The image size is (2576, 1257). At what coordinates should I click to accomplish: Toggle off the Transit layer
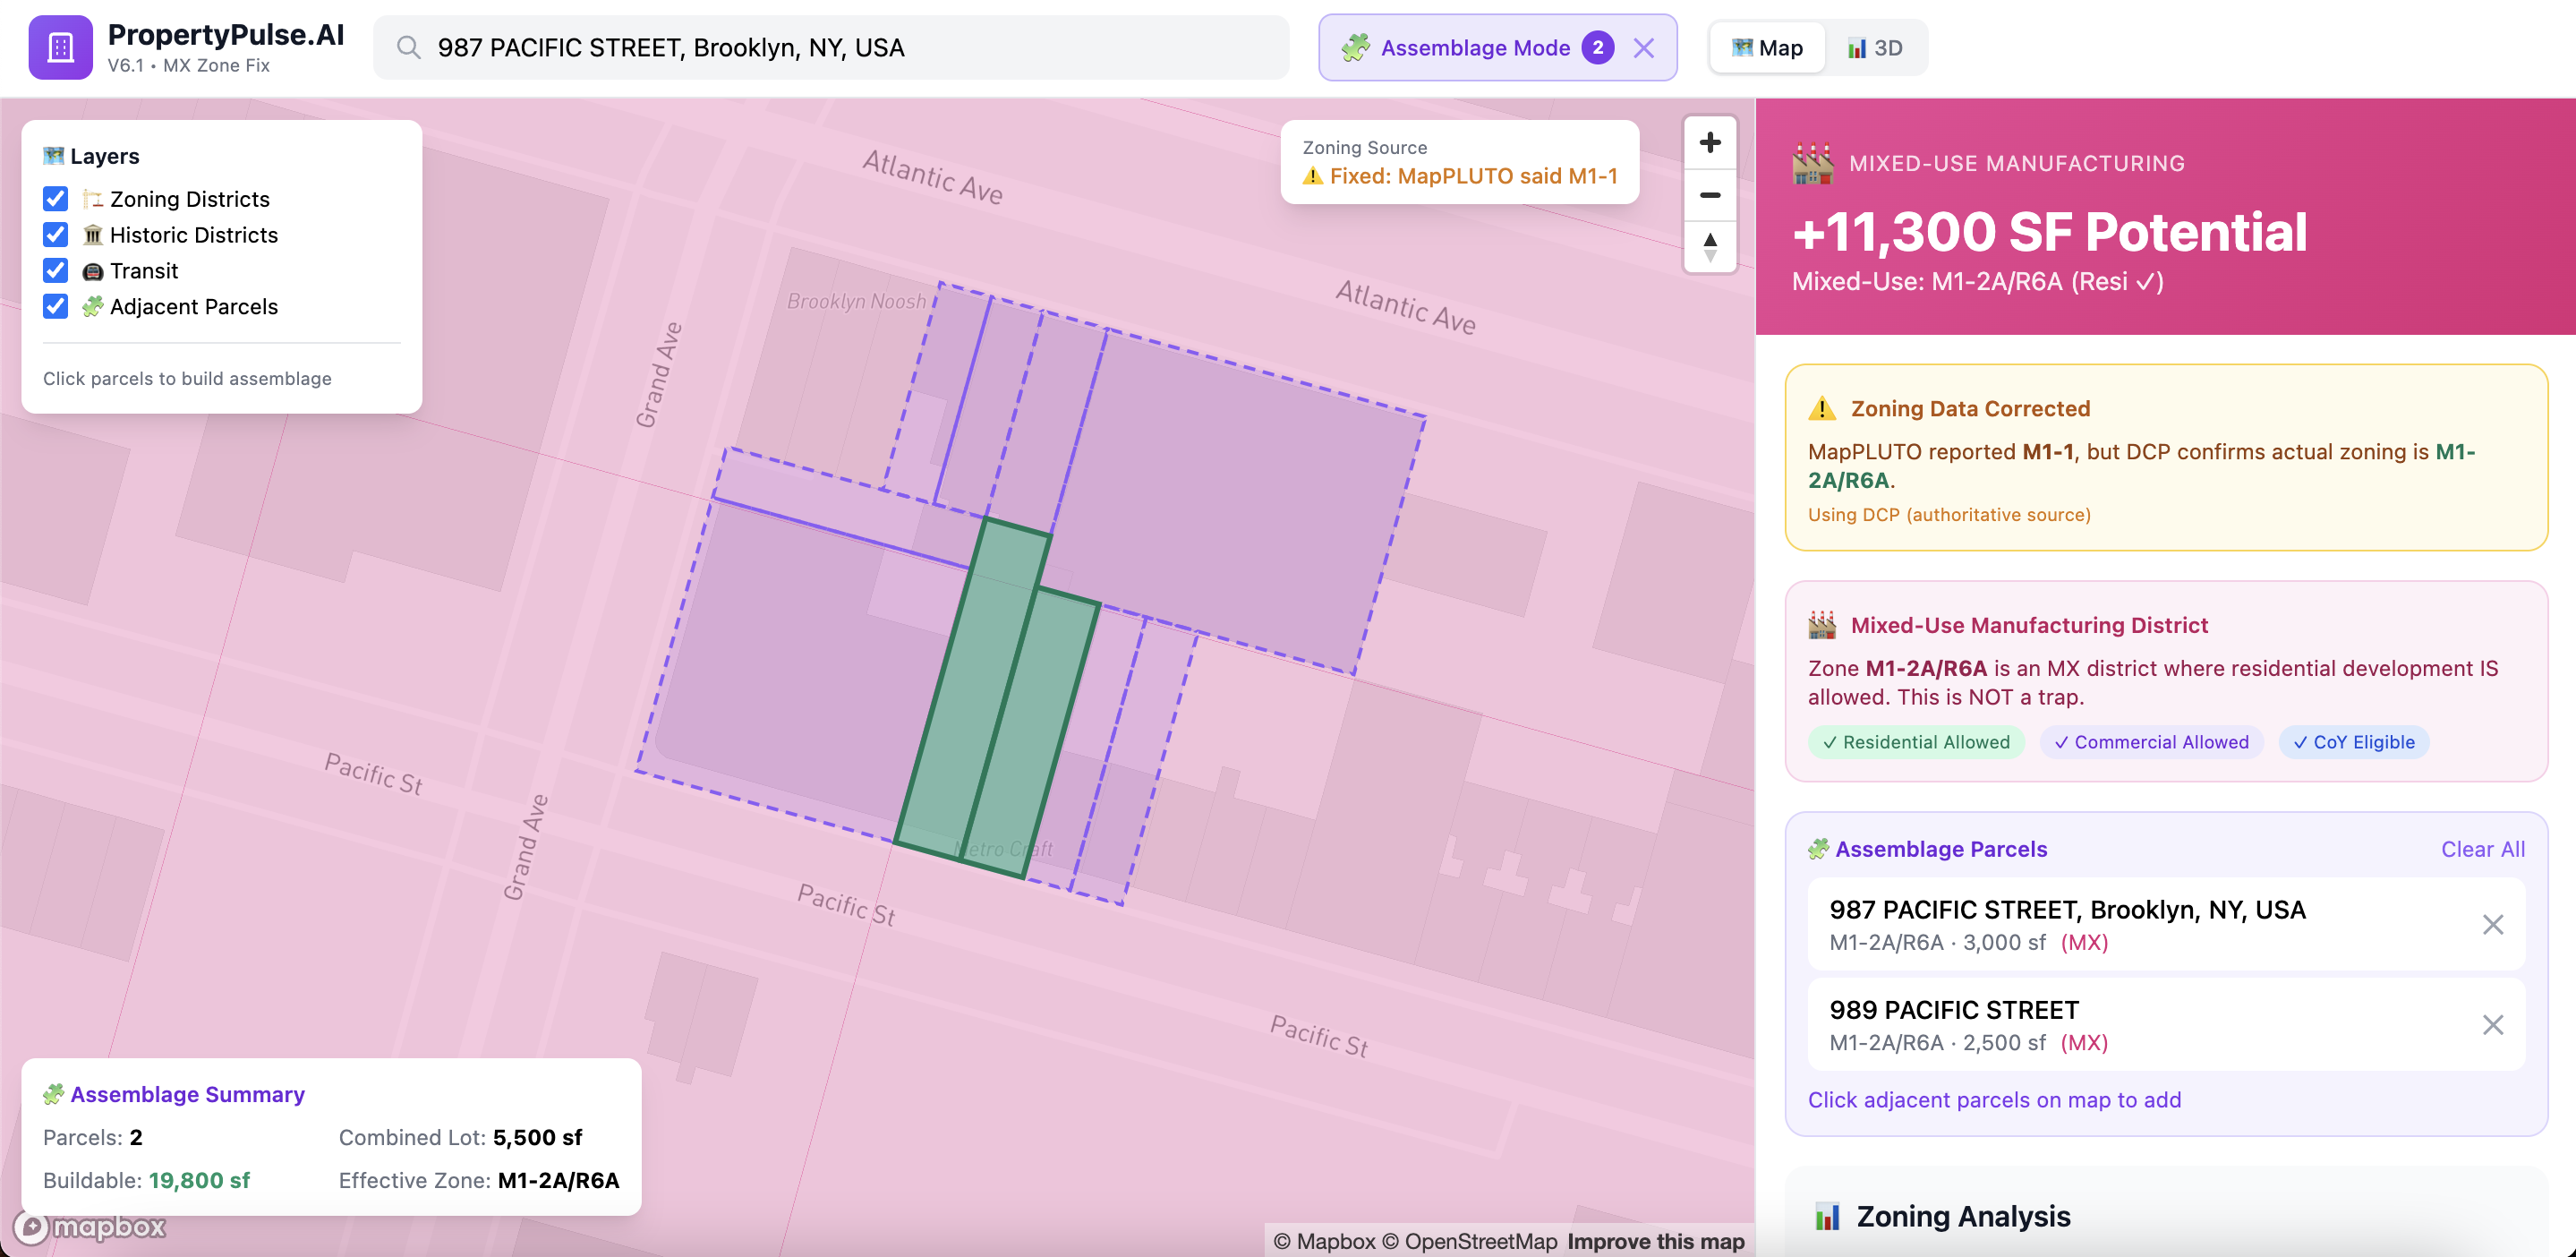click(55, 270)
